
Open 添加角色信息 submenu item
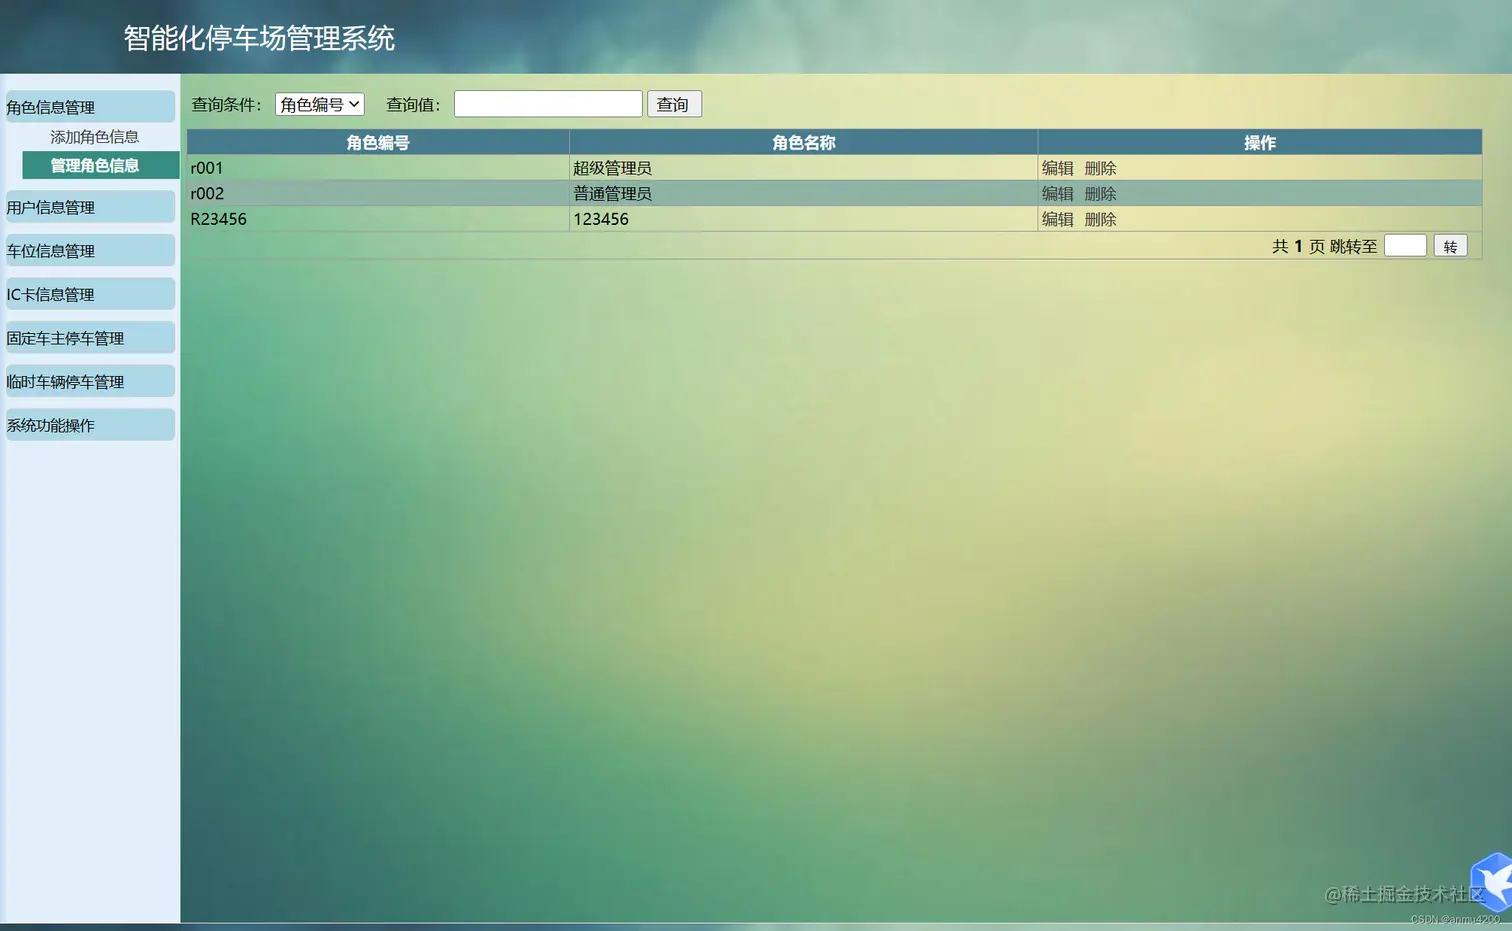pyautogui.click(x=95, y=137)
